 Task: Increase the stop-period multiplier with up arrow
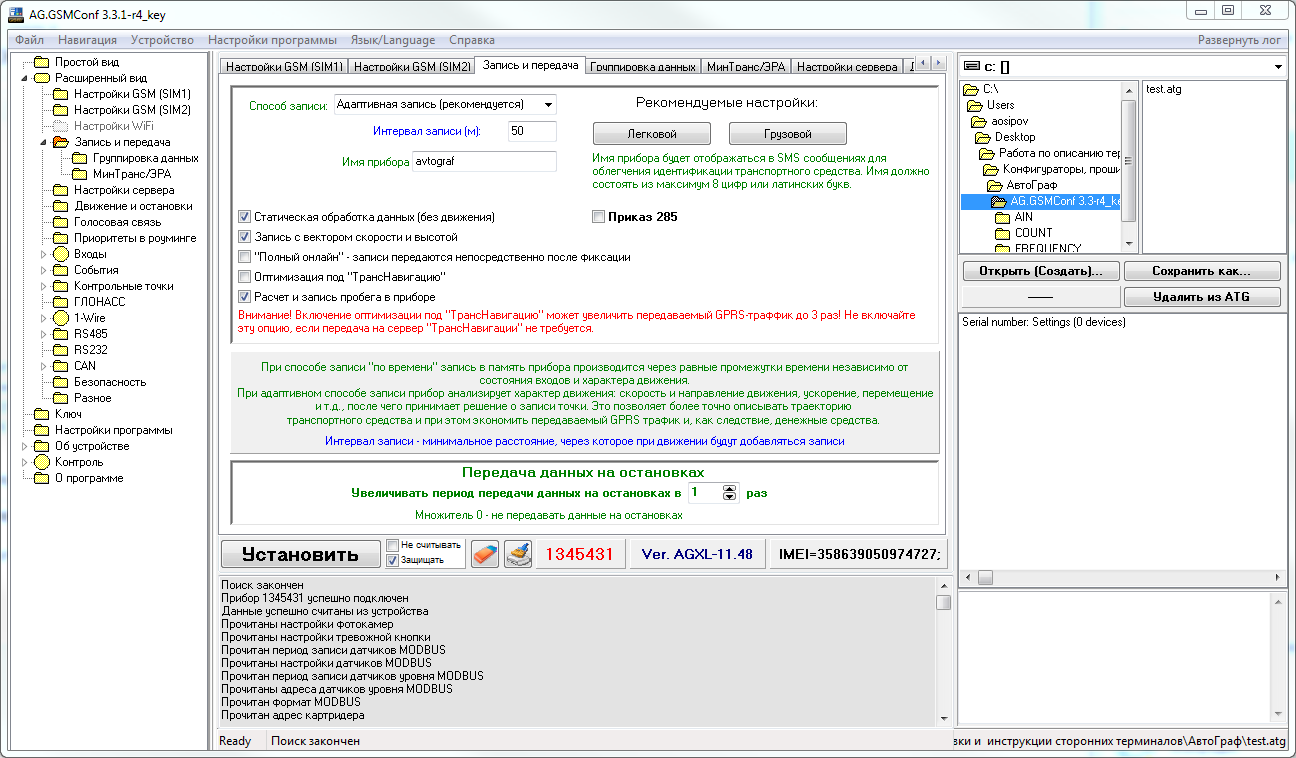(x=729, y=488)
